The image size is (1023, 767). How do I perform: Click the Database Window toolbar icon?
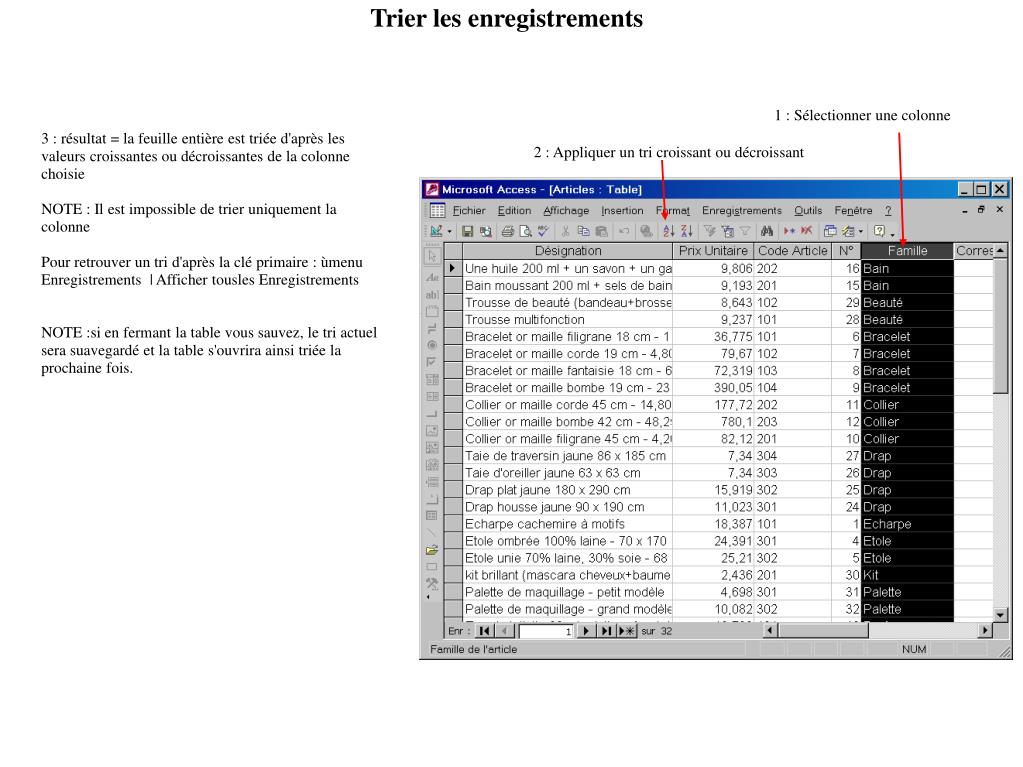tap(830, 231)
